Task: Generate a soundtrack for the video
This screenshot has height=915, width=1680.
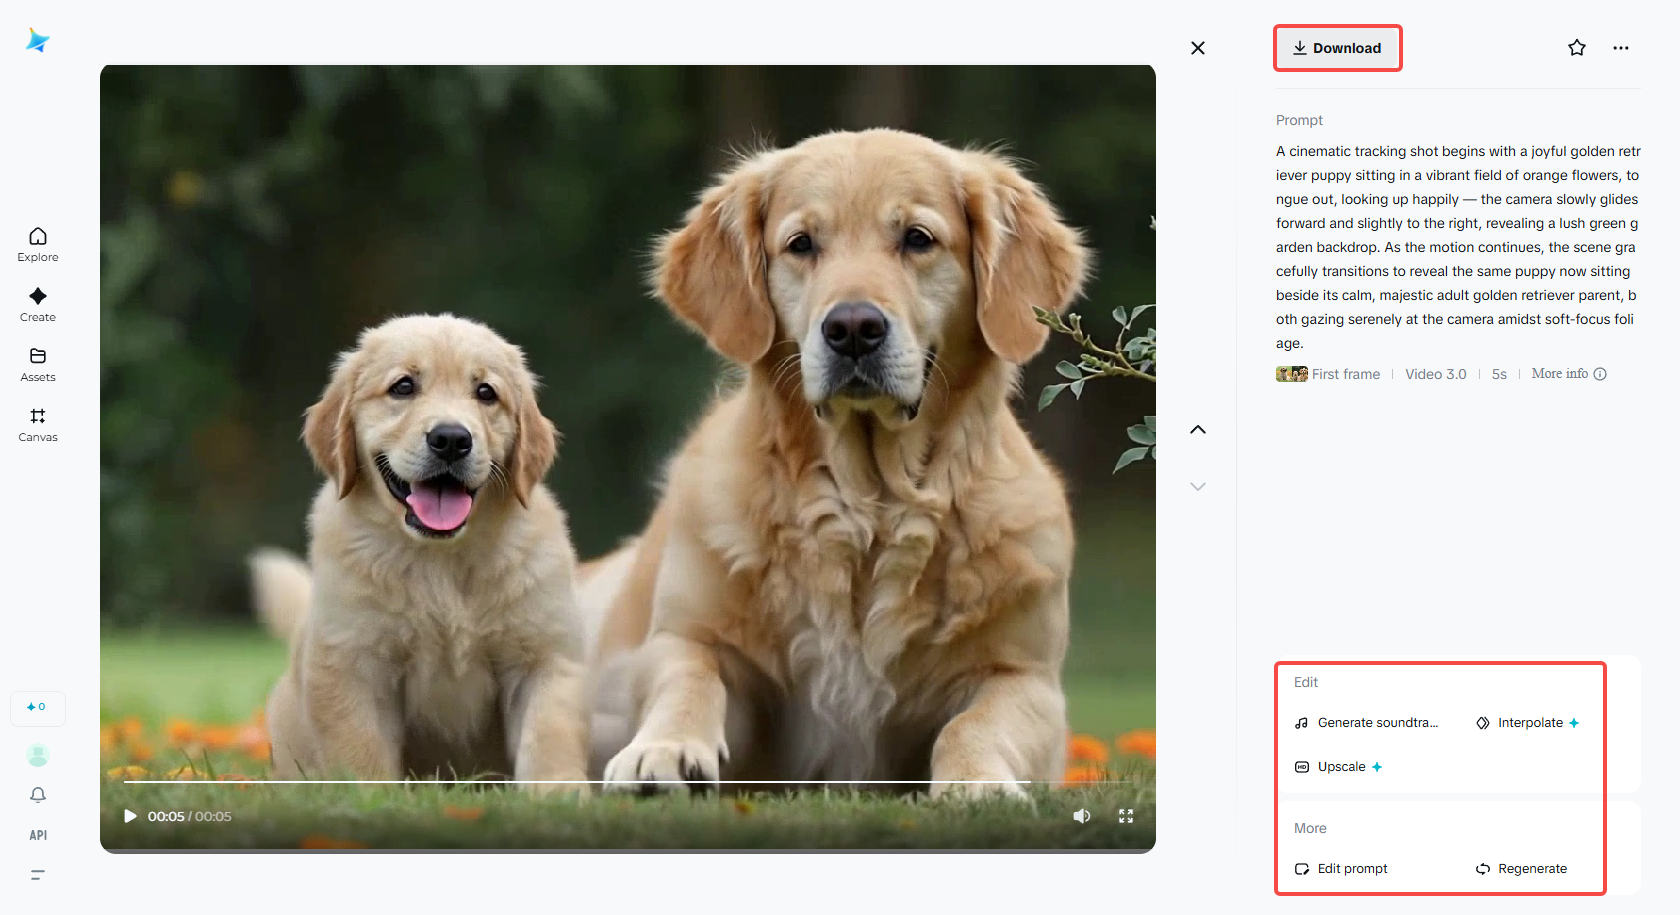Action: pos(1367,723)
